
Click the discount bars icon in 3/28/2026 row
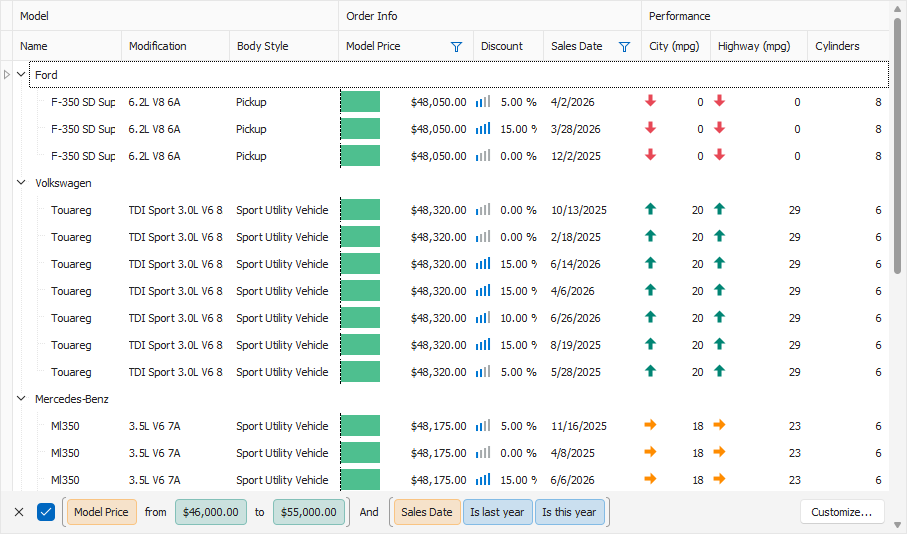coord(482,128)
